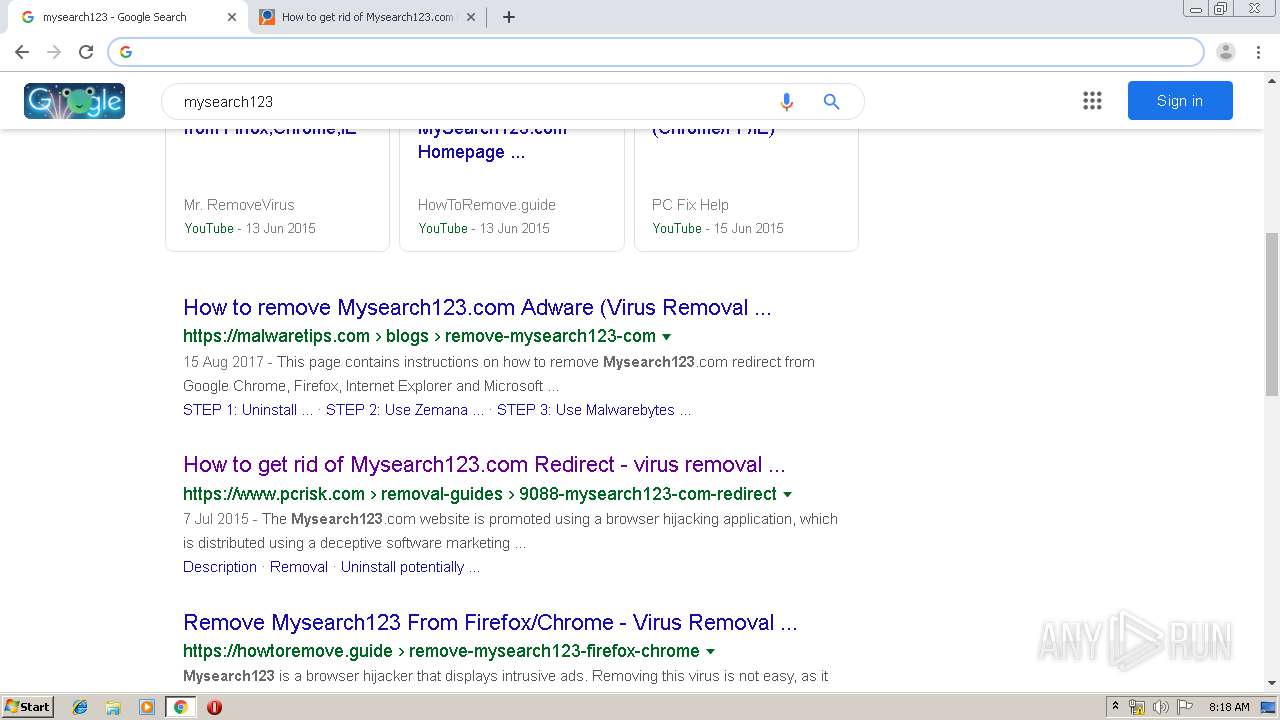This screenshot has height=720, width=1280.
Task: Open the 'Removal' sitelink
Action: (298, 567)
